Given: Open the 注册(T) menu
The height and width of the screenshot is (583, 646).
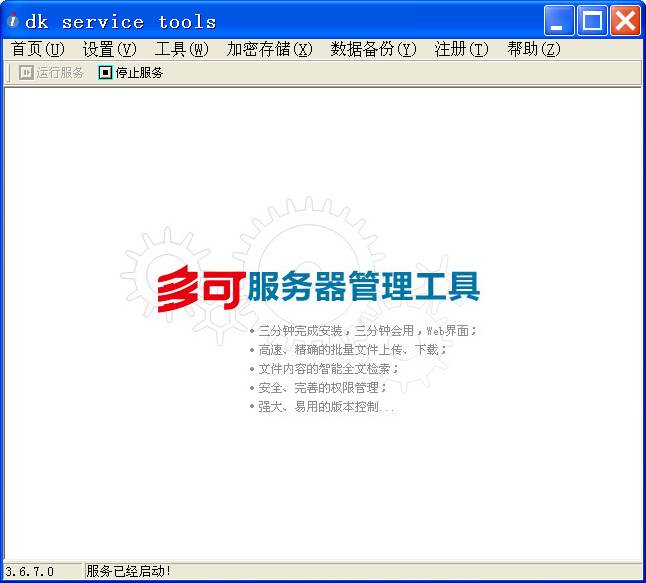Looking at the screenshot, I should [x=462, y=49].
